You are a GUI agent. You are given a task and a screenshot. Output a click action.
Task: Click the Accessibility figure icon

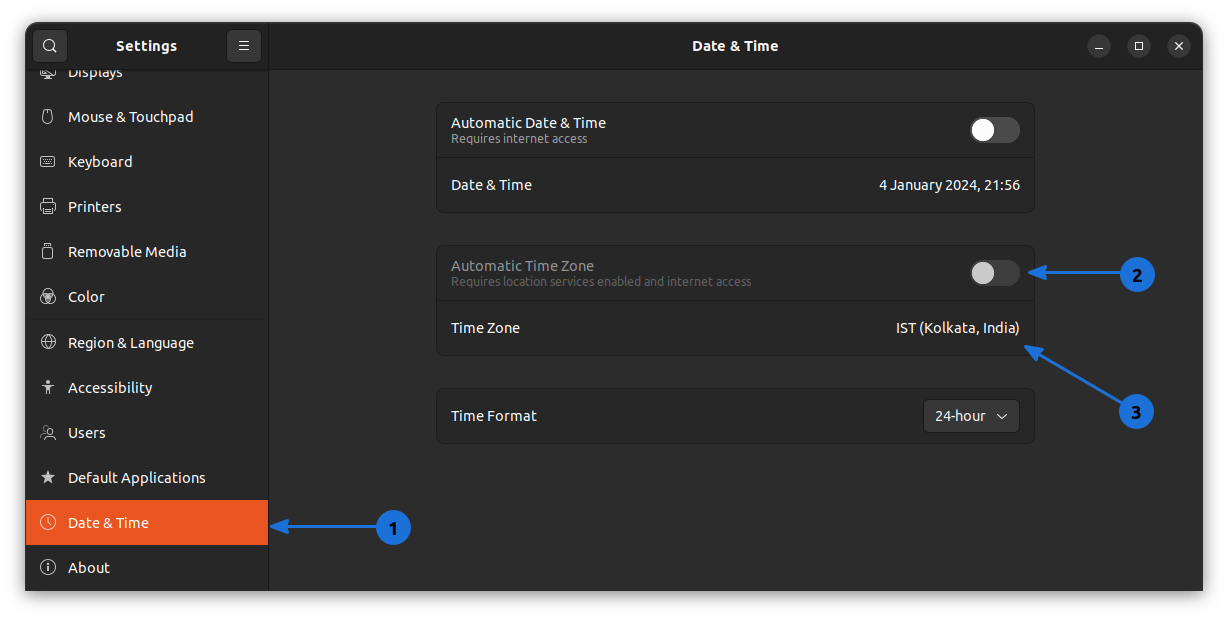[47, 387]
